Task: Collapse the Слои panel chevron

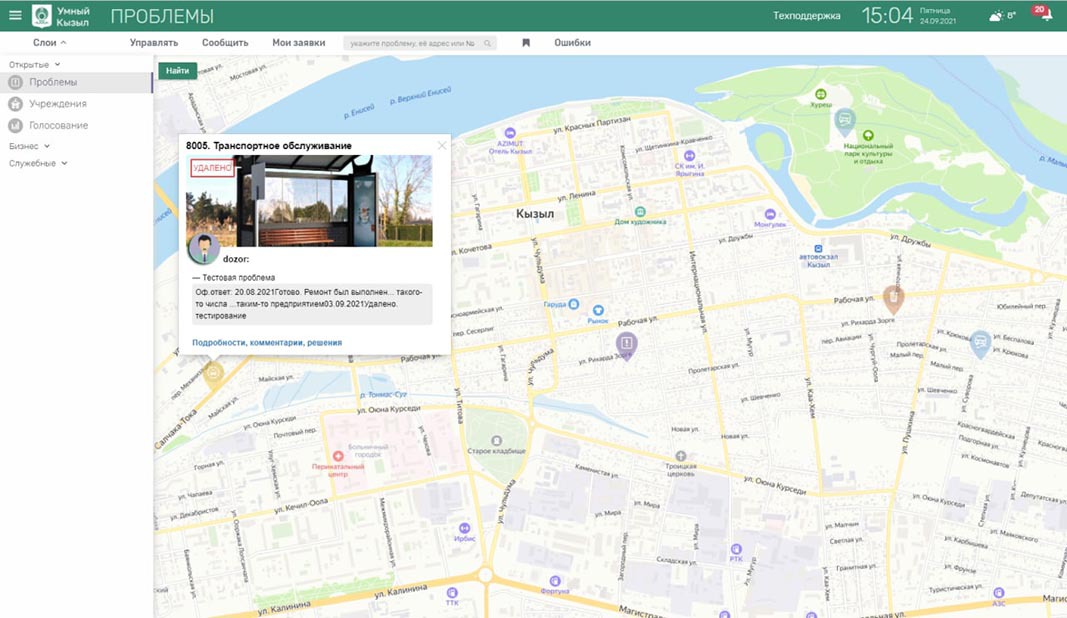Action: pyautogui.click(x=64, y=43)
